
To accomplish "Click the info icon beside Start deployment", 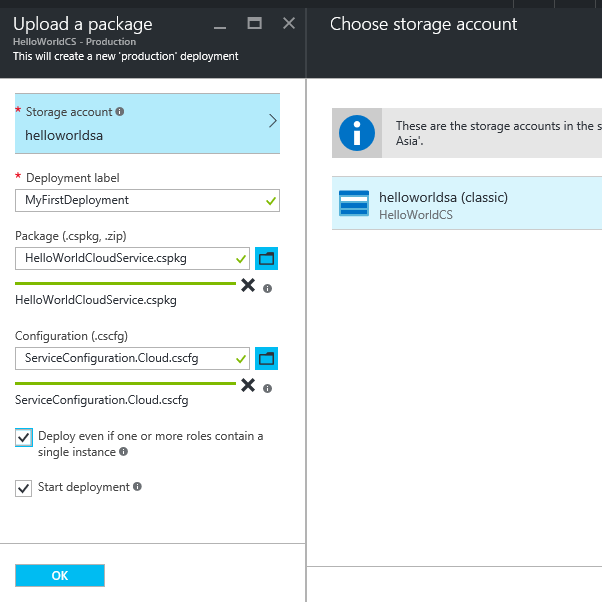I will coord(137,487).
